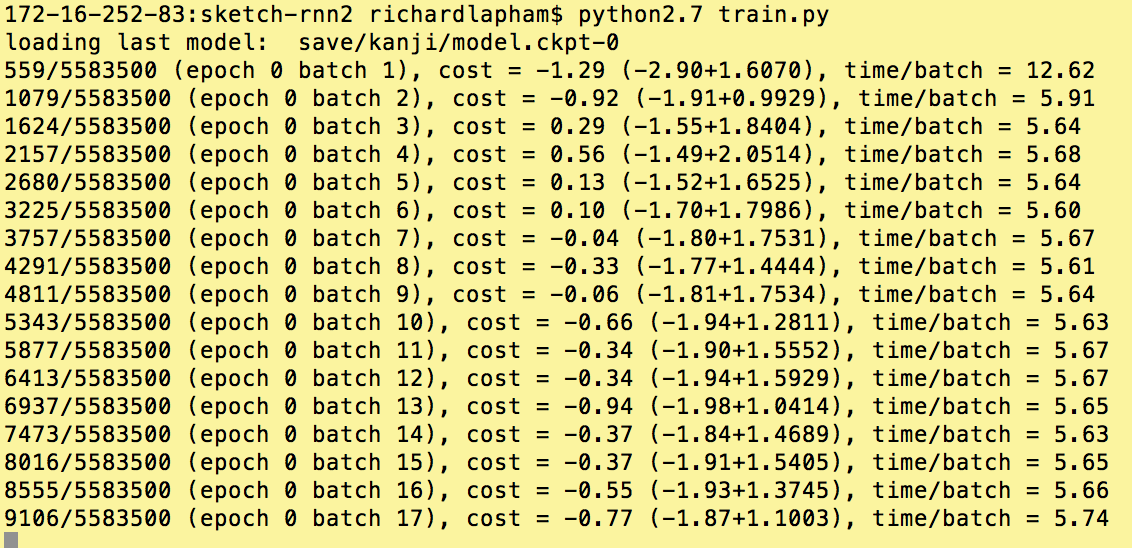Click time/batch value 12.62
This screenshot has width=1132, height=548.
click(1060, 71)
